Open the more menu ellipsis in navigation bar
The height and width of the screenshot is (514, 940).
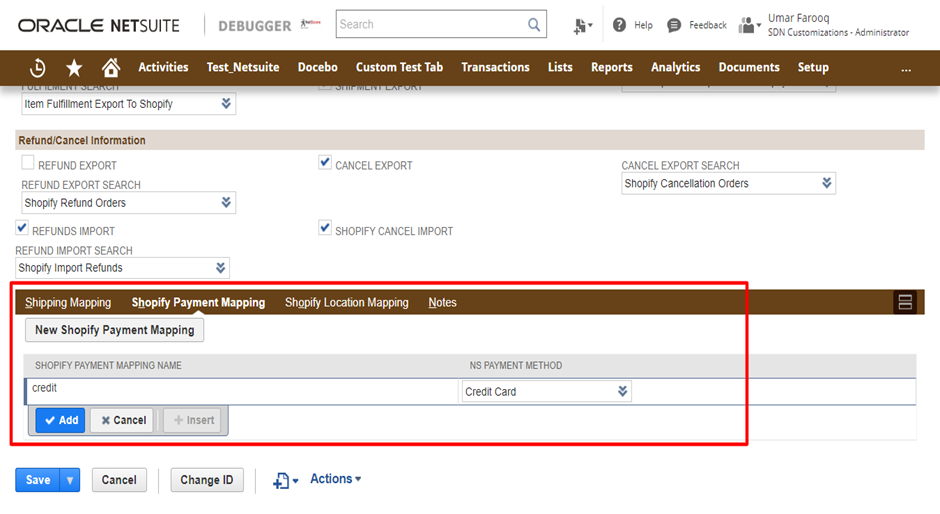906,68
